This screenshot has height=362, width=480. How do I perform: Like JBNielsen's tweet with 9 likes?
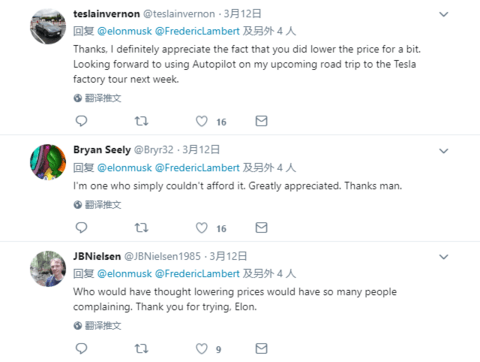201,349
